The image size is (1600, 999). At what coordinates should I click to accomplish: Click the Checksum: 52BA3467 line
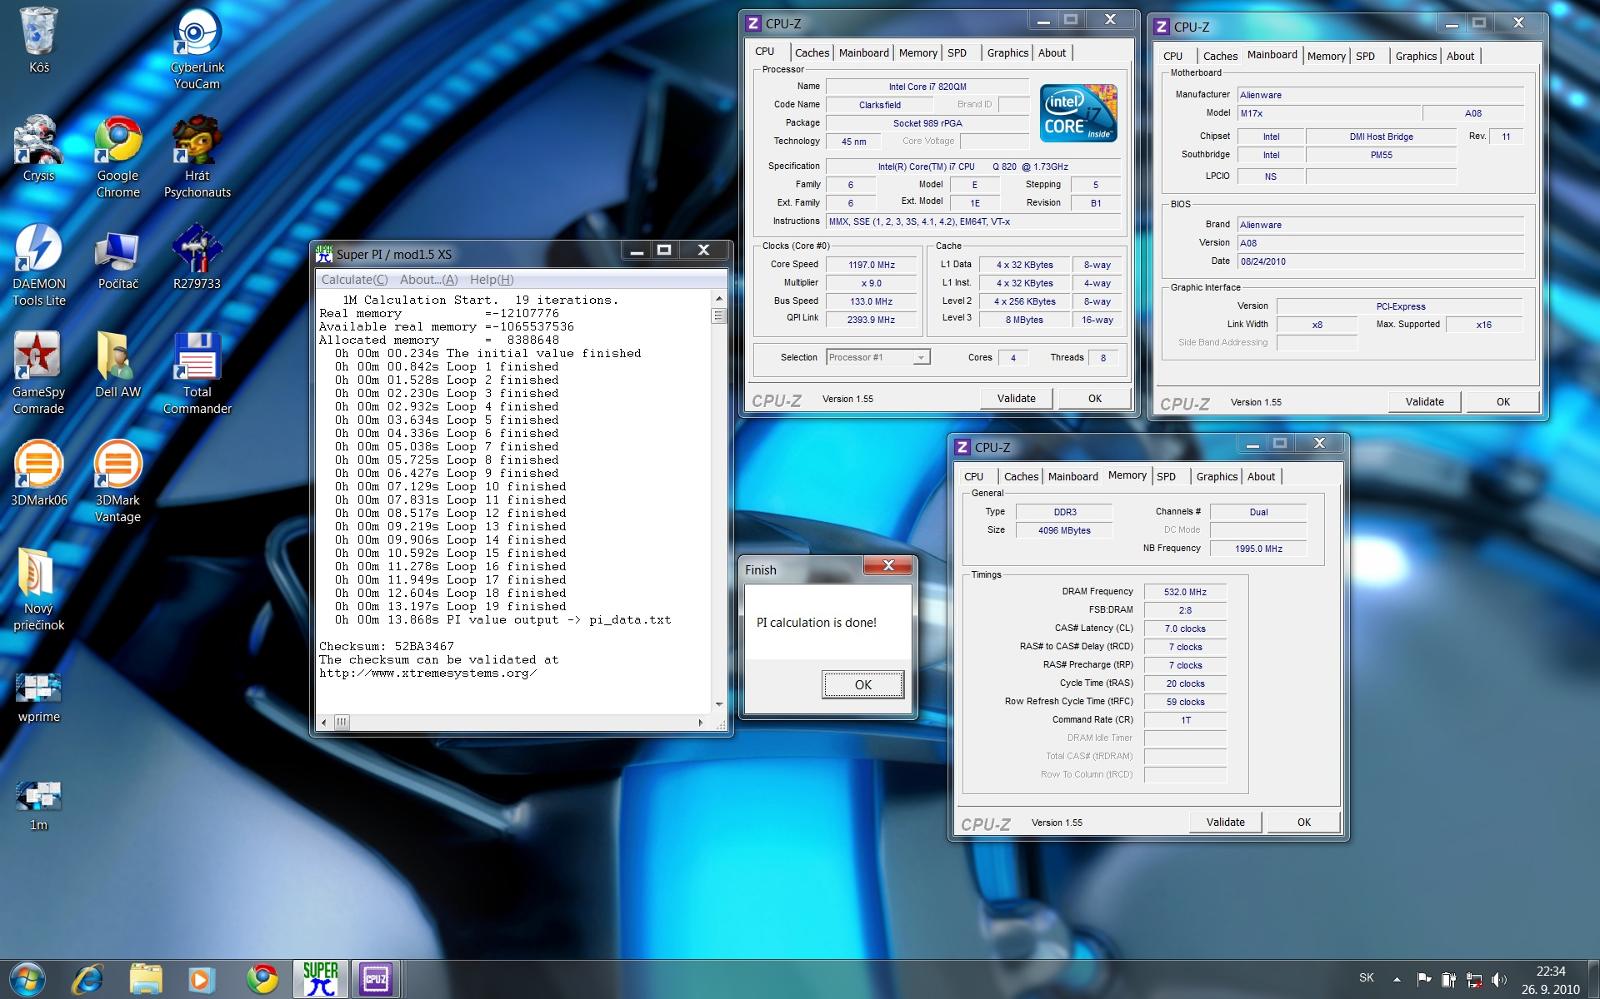coord(386,647)
